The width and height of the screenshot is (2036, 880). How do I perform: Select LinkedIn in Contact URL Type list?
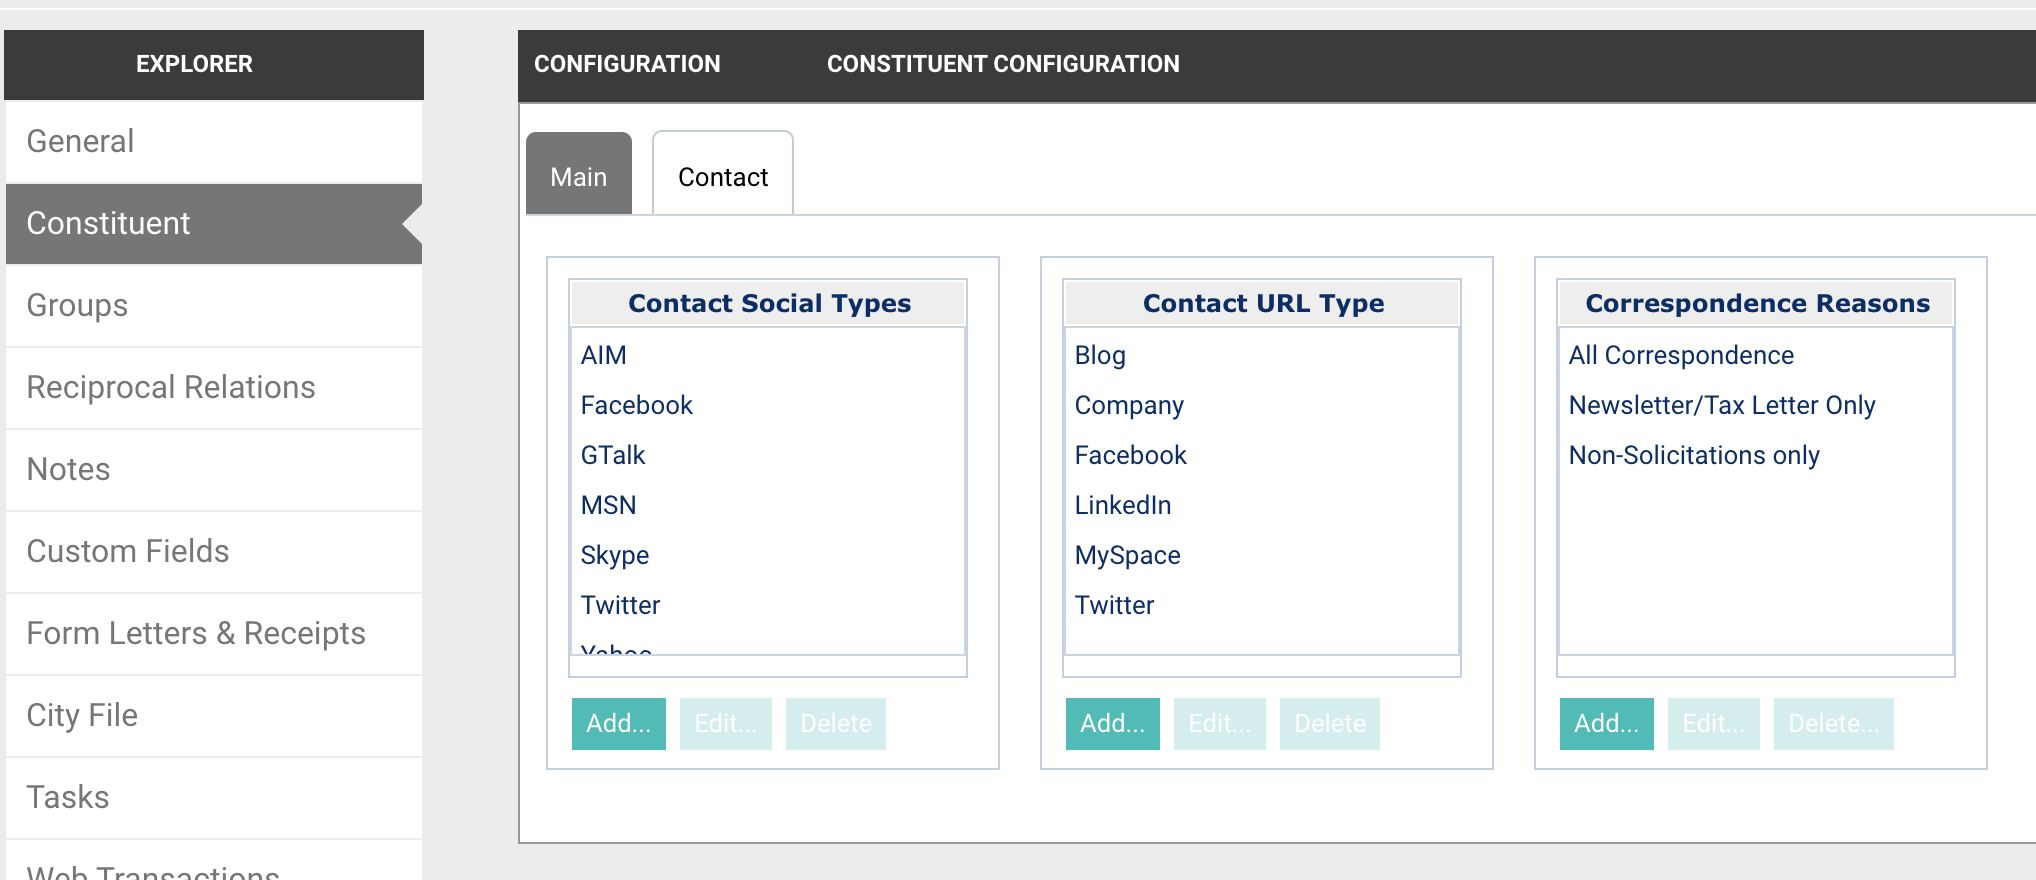pyautogui.click(x=1122, y=505)
